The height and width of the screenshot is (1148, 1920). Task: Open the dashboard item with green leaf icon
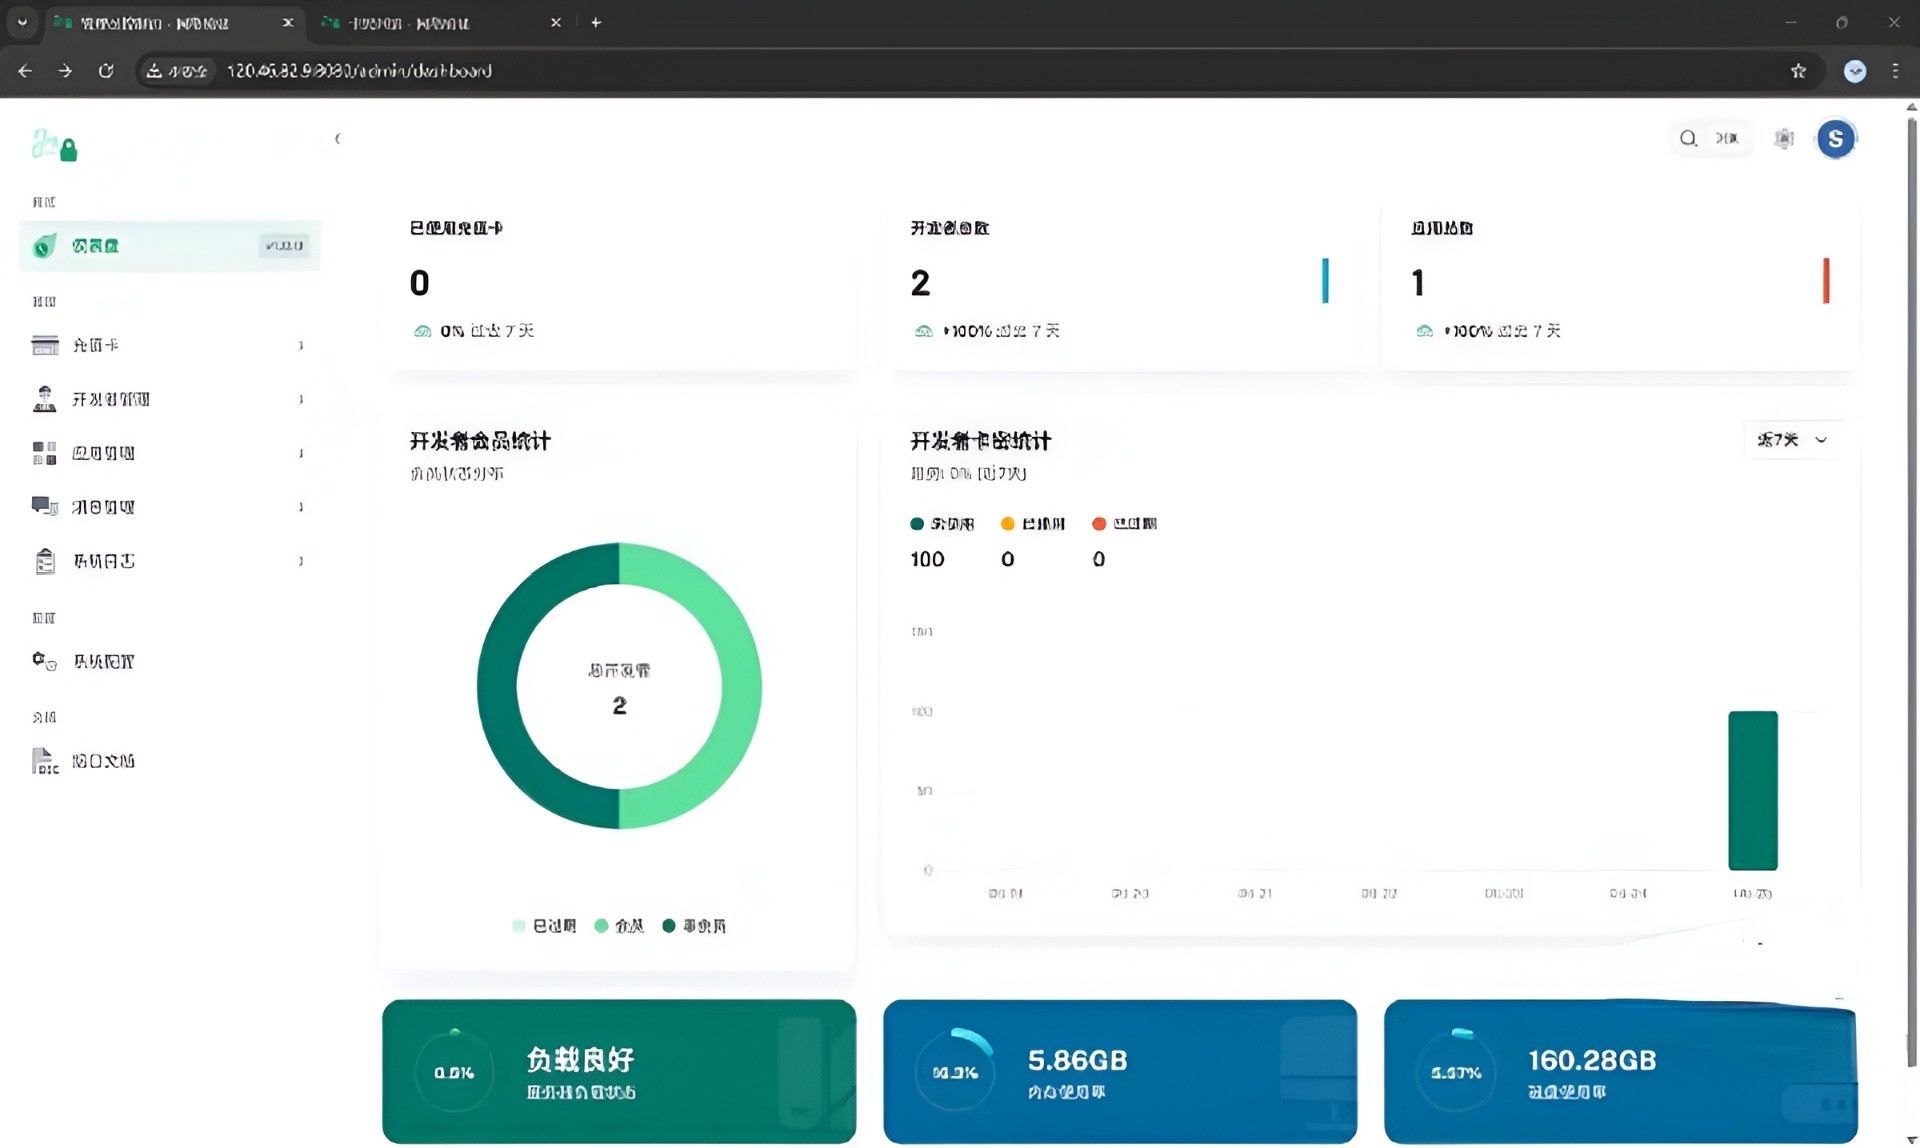45,246
